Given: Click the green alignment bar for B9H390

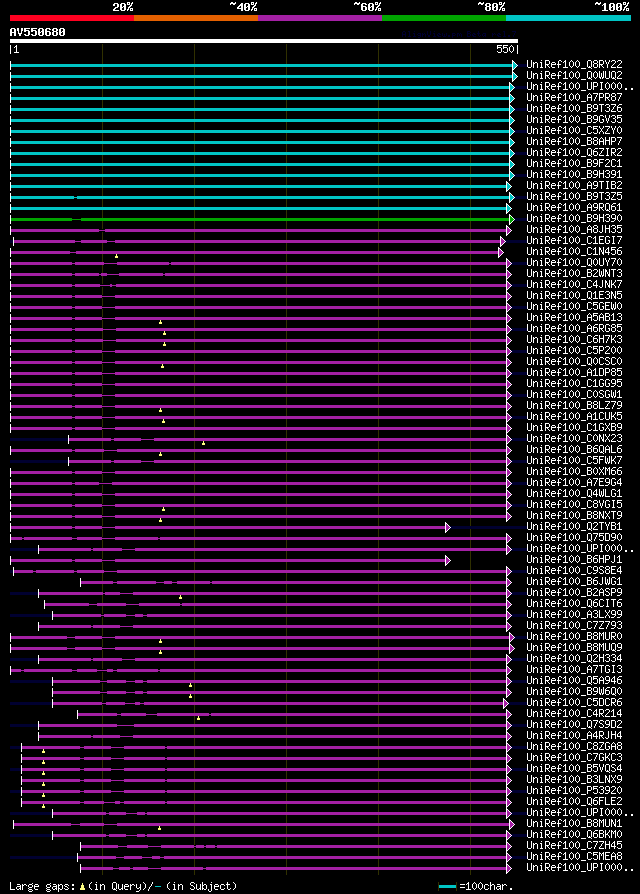Looking at the screenshot, I should (x=262, y=219).
